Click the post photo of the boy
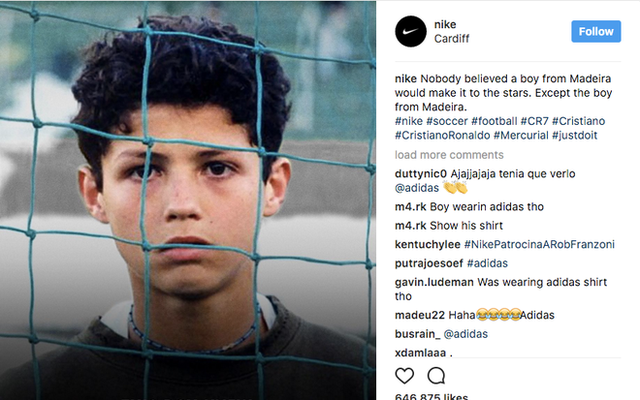The width and height of the screenshot is (640, 400). click(x=188, y=200)
